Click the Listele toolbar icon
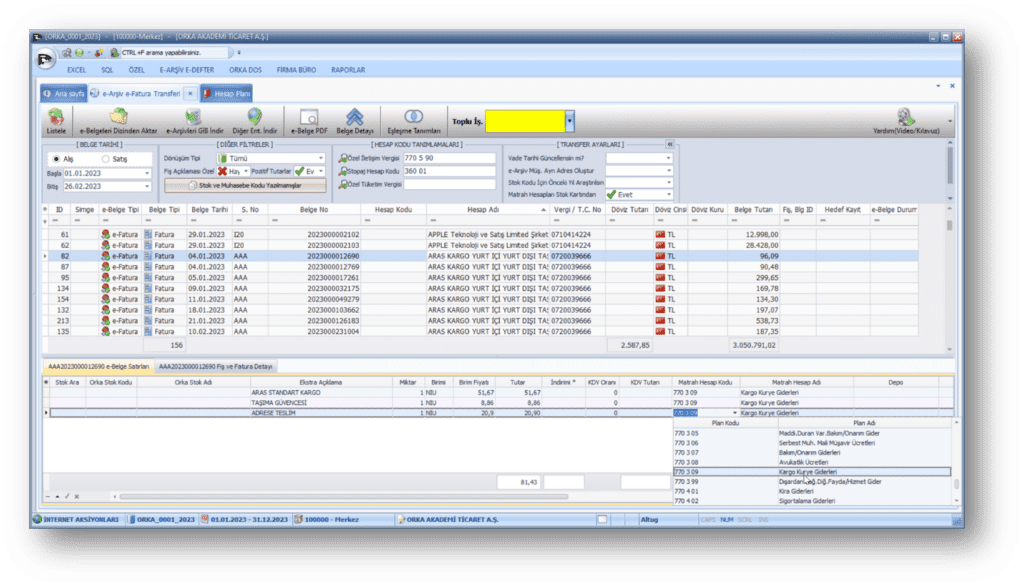The image size is (1024, 588). [x=56, y=122]
